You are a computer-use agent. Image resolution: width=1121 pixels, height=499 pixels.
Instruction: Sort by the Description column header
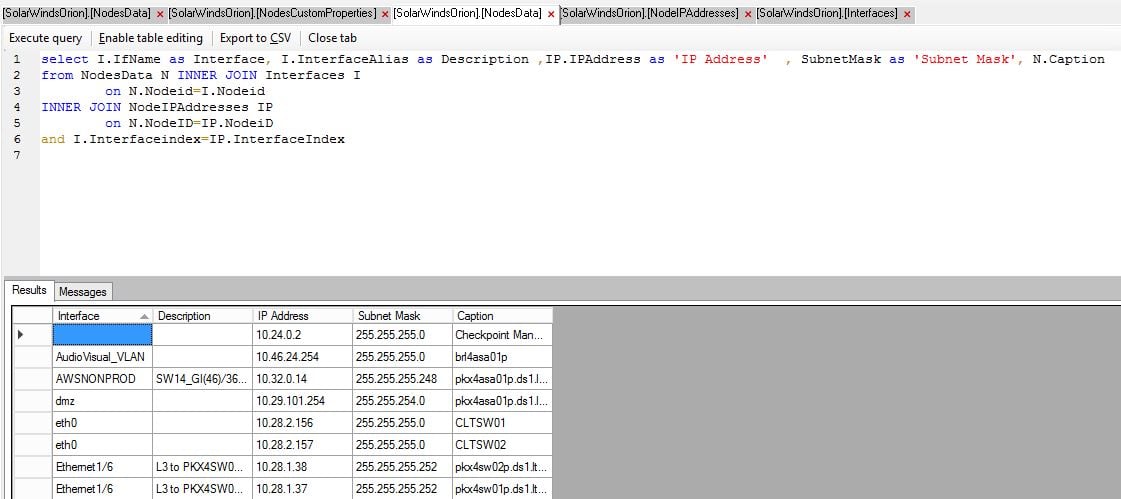click(202, 316)
